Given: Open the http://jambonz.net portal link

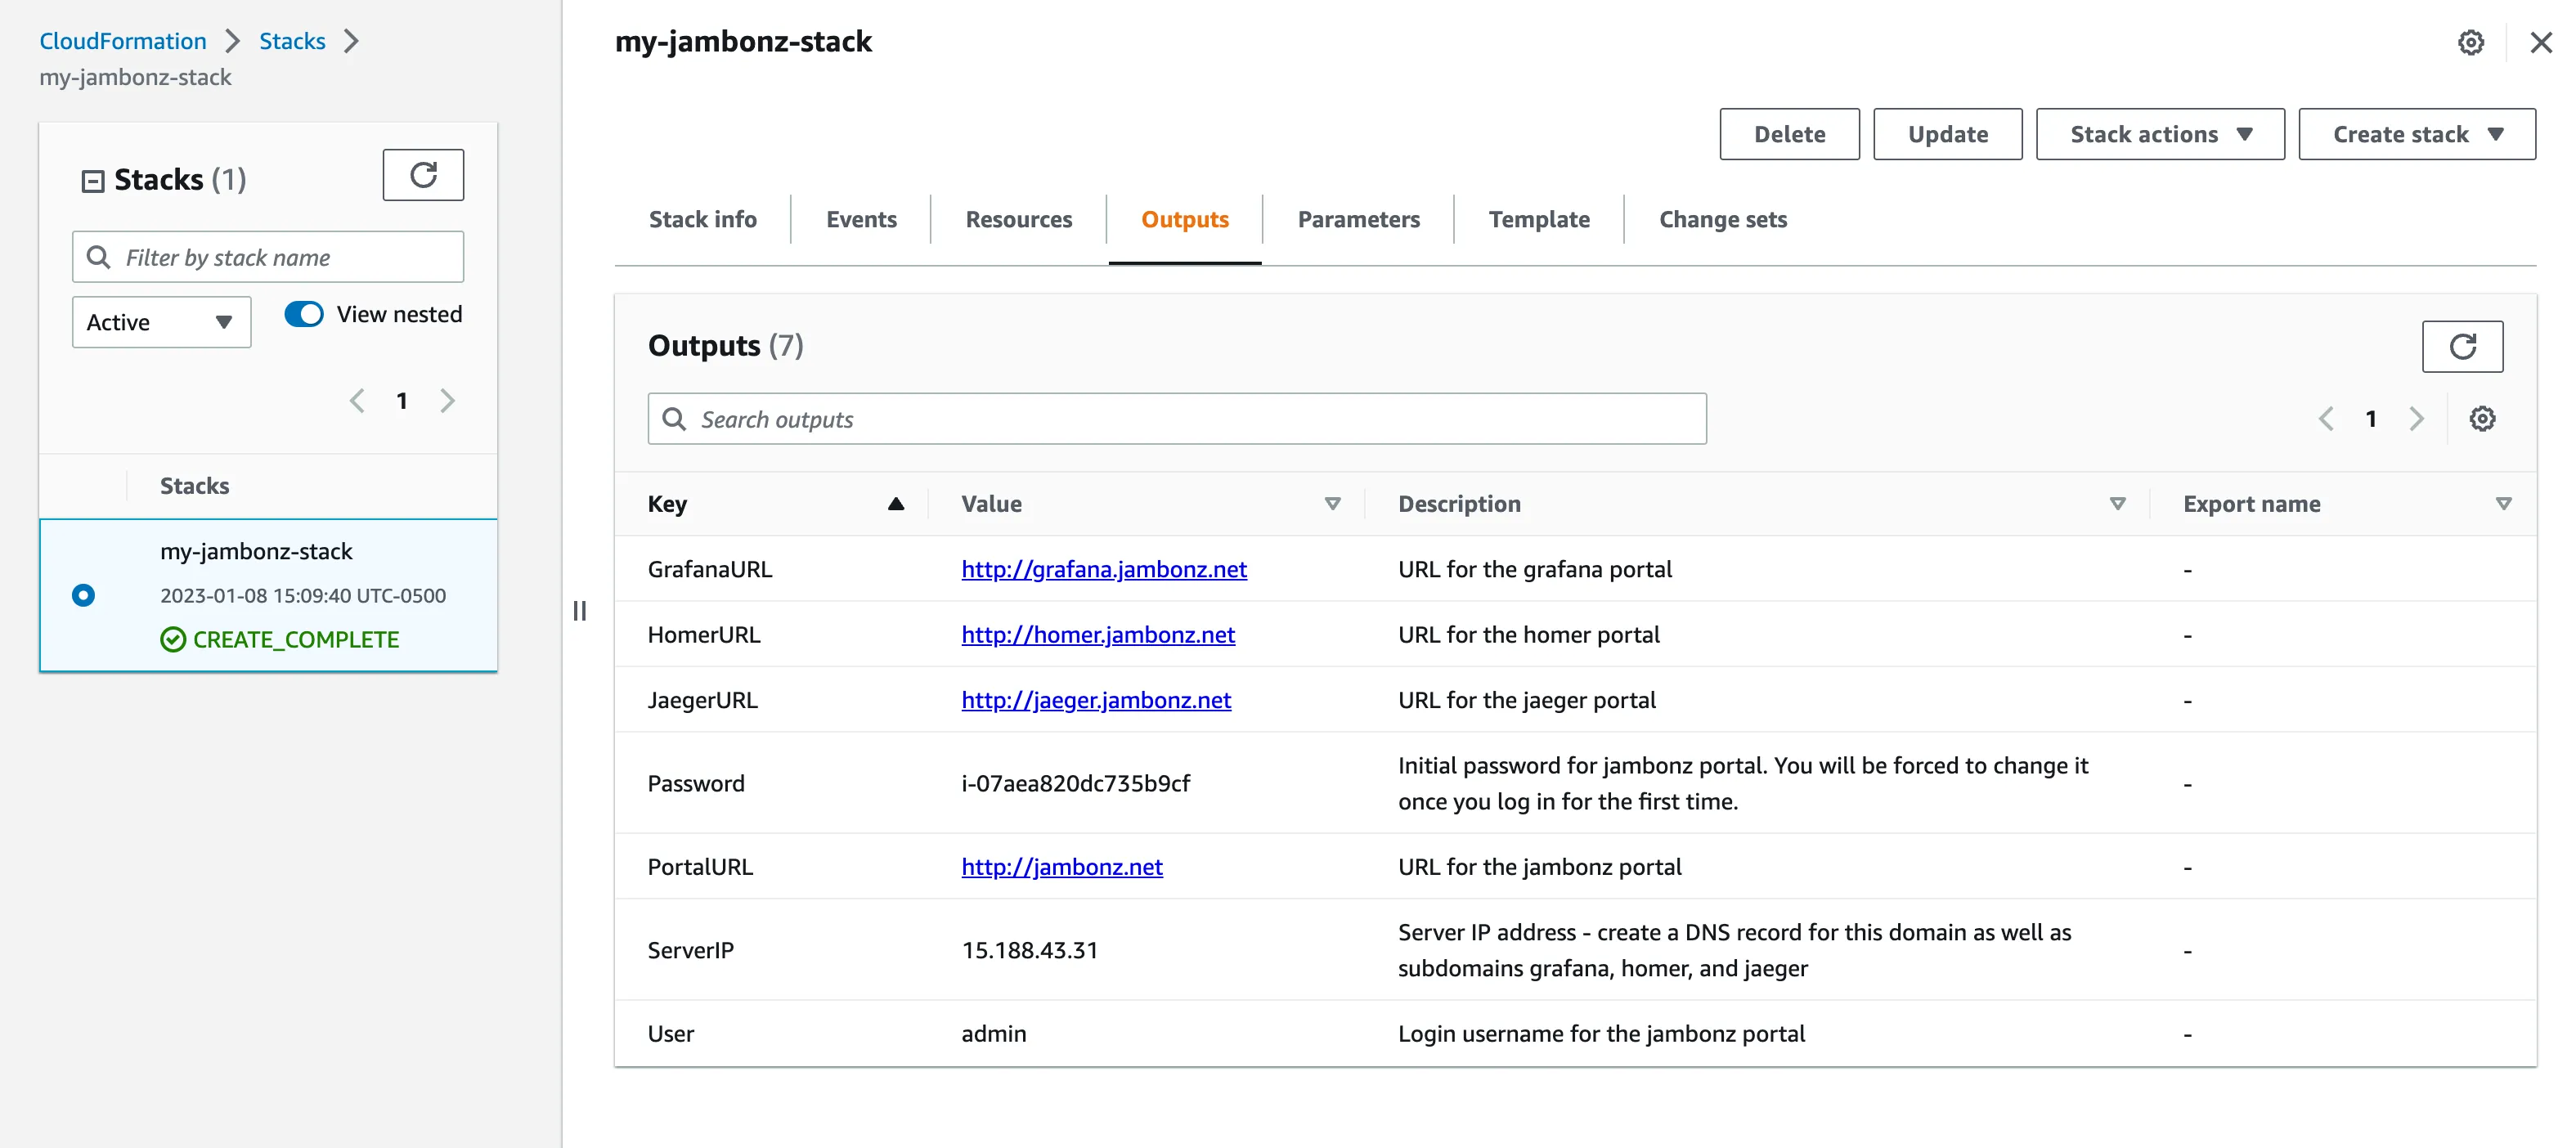Looking at the screenshot, I should point(1062,867).
